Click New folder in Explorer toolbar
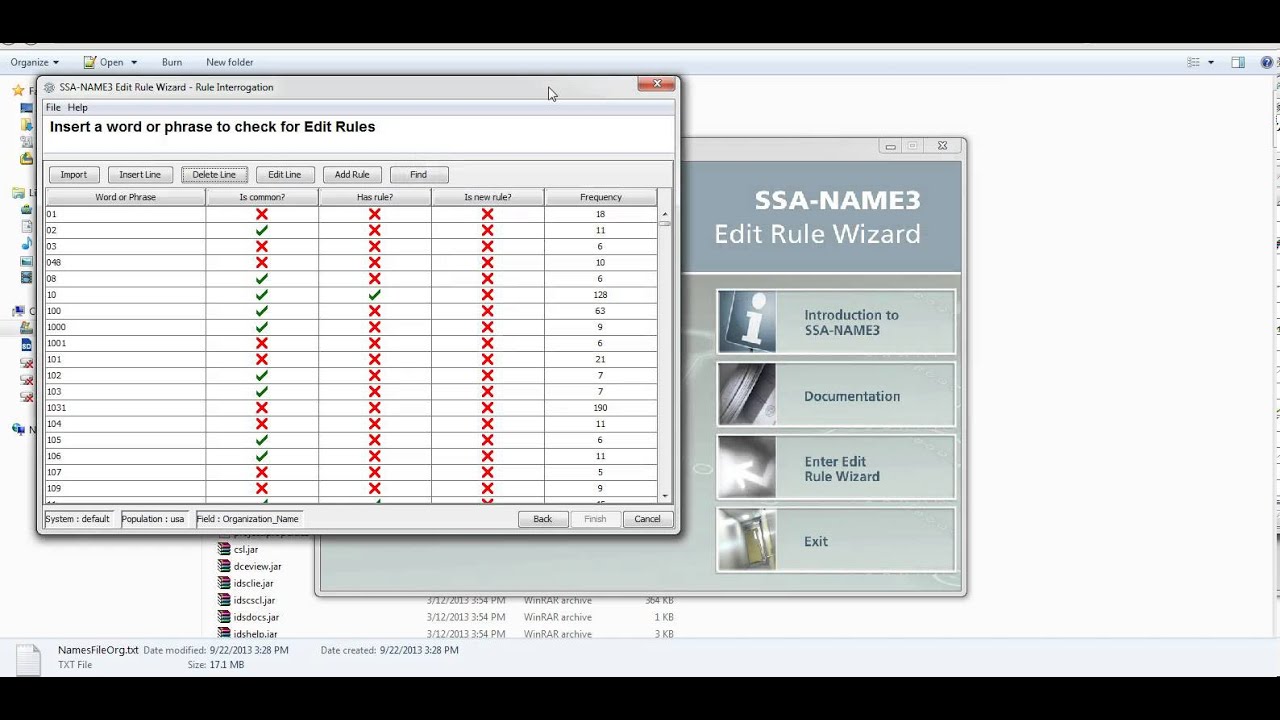This screenshot has width=1280, height=720. 229,62
